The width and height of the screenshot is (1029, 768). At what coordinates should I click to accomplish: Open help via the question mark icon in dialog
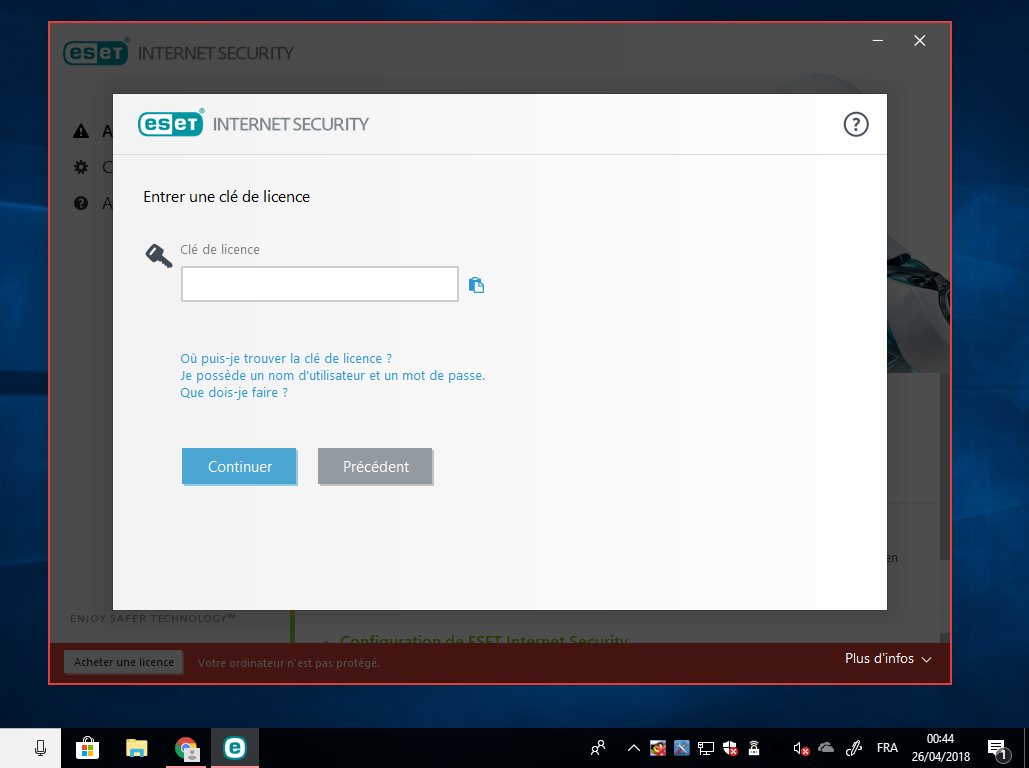tap(856, 124)
